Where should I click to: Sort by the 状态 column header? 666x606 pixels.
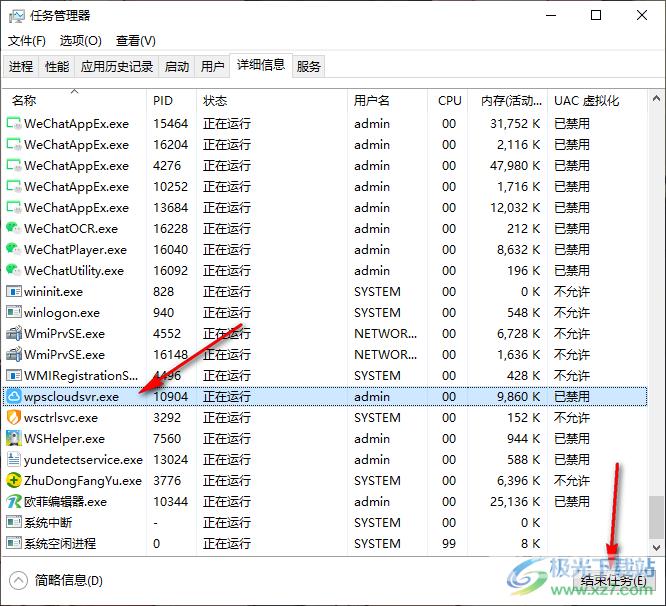(272, 101)
